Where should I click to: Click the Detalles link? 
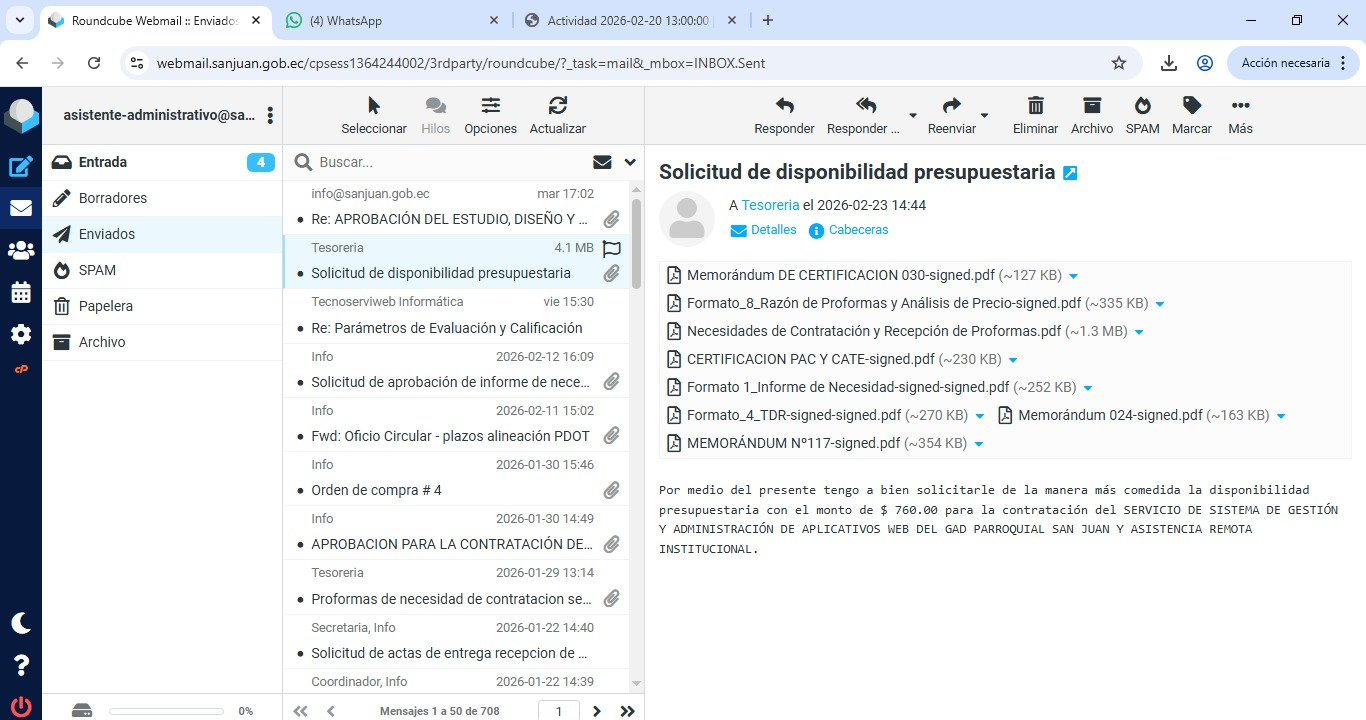(773, 230)
